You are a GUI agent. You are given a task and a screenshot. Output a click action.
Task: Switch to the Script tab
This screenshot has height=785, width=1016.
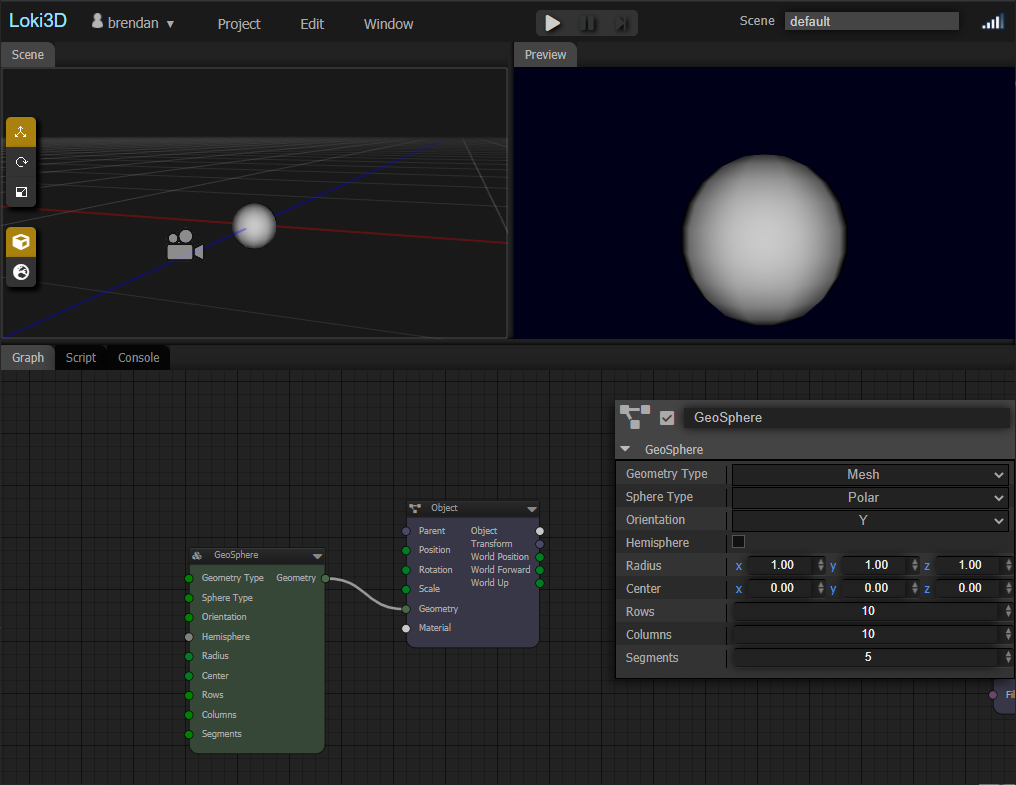(80, 357)
